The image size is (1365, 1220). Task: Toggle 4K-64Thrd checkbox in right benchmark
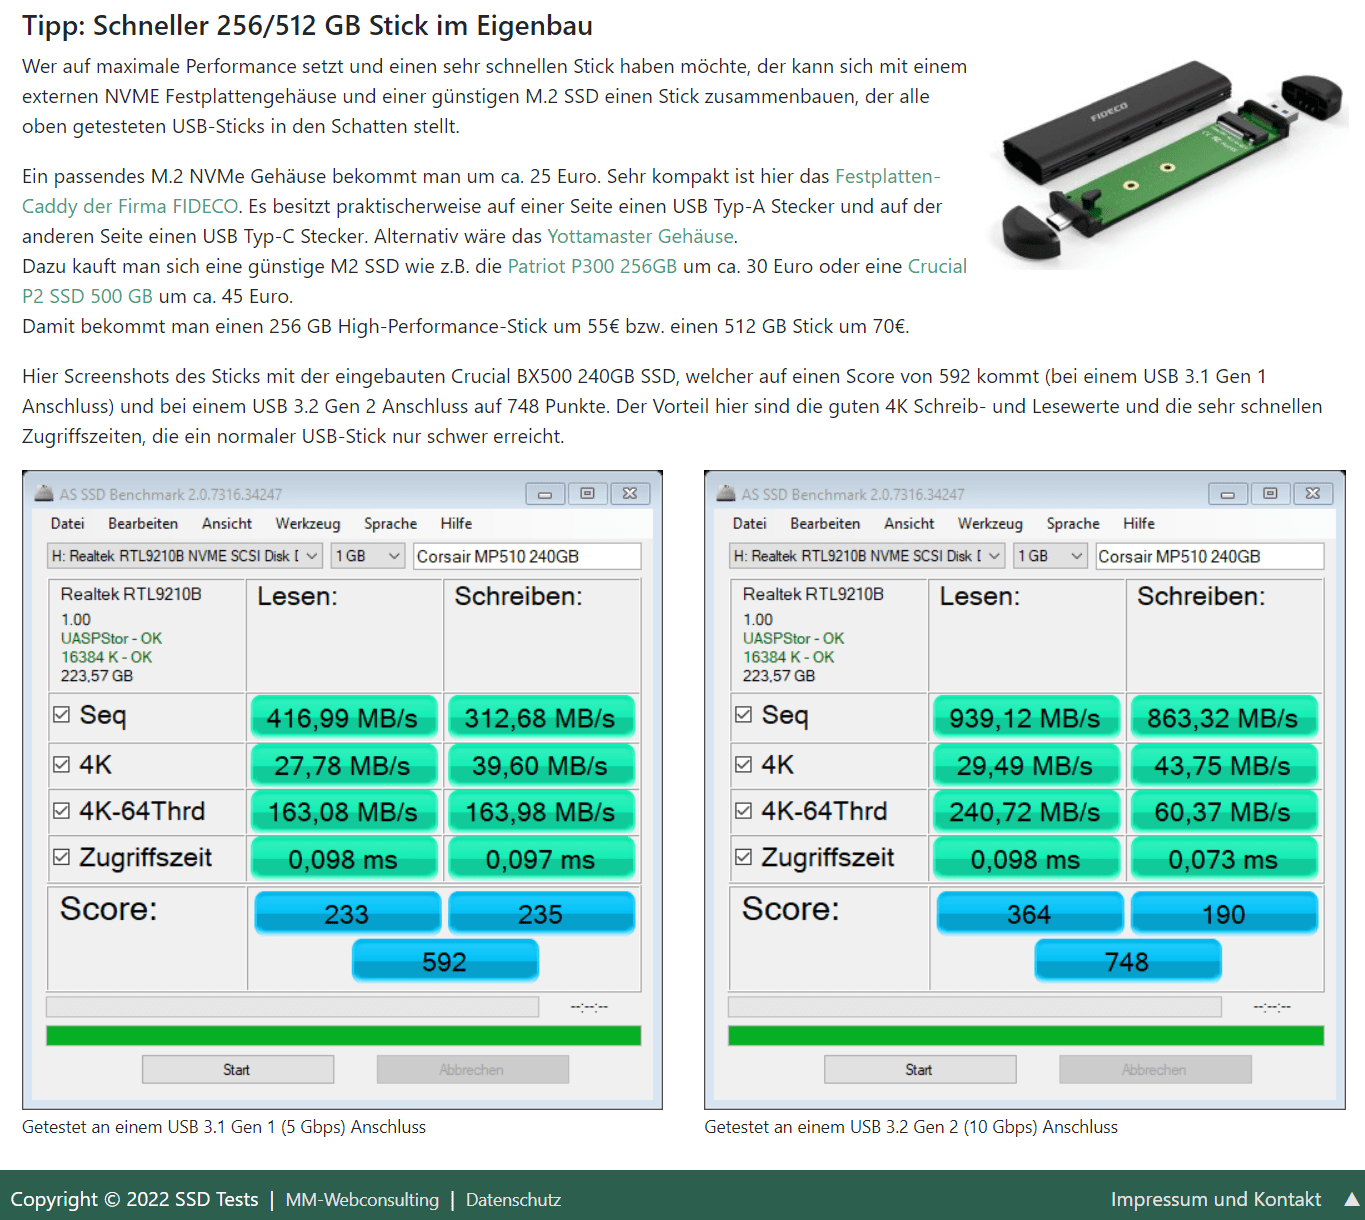tap(743, 810)
